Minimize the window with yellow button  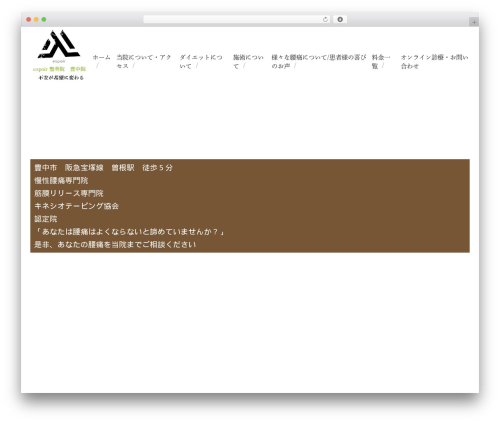tap(36, 20)
